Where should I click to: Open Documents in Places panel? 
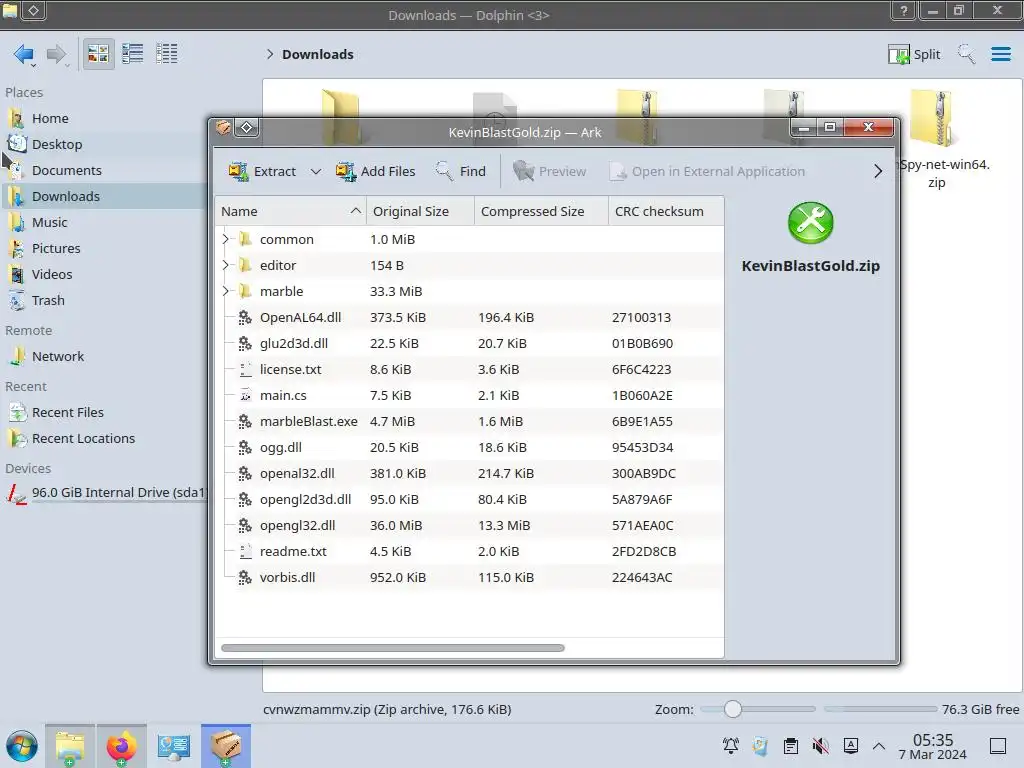[105, 170]
